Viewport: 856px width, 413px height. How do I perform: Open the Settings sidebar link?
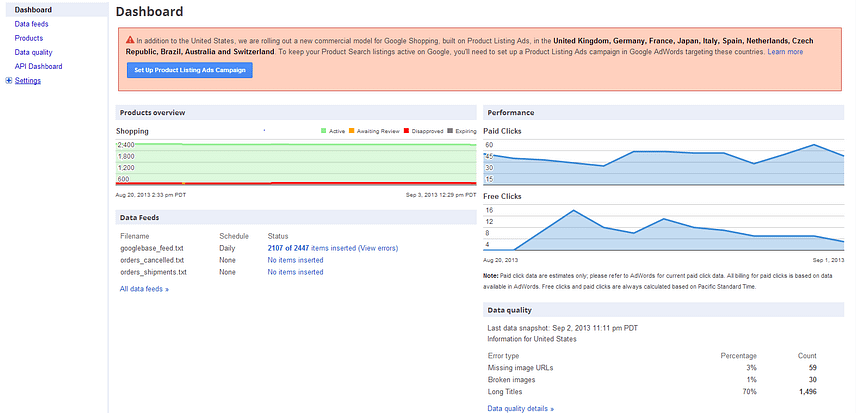(x=28, y=80)
